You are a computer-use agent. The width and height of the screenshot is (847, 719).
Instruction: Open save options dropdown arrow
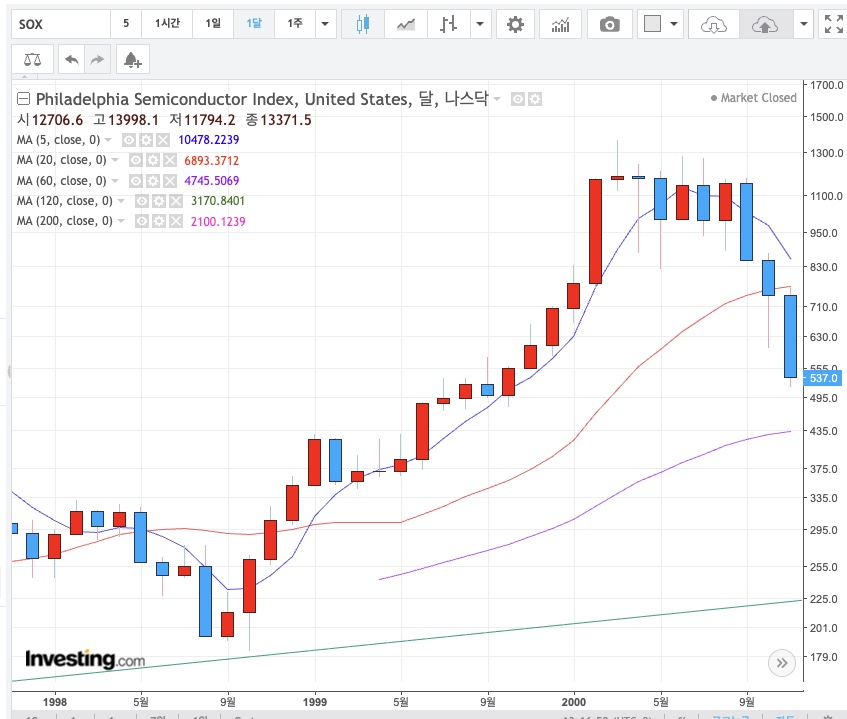(804, 24)
